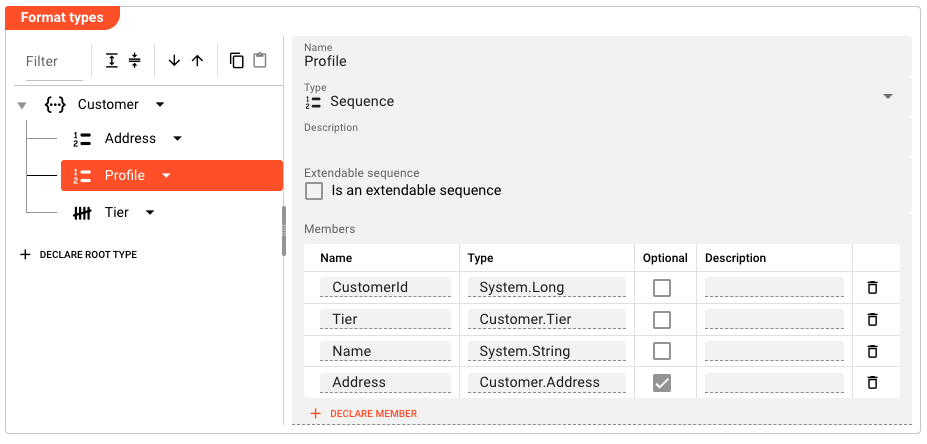Click the collapse all tree icon
This screenshot has width=927, height=444.
[135, 60]
